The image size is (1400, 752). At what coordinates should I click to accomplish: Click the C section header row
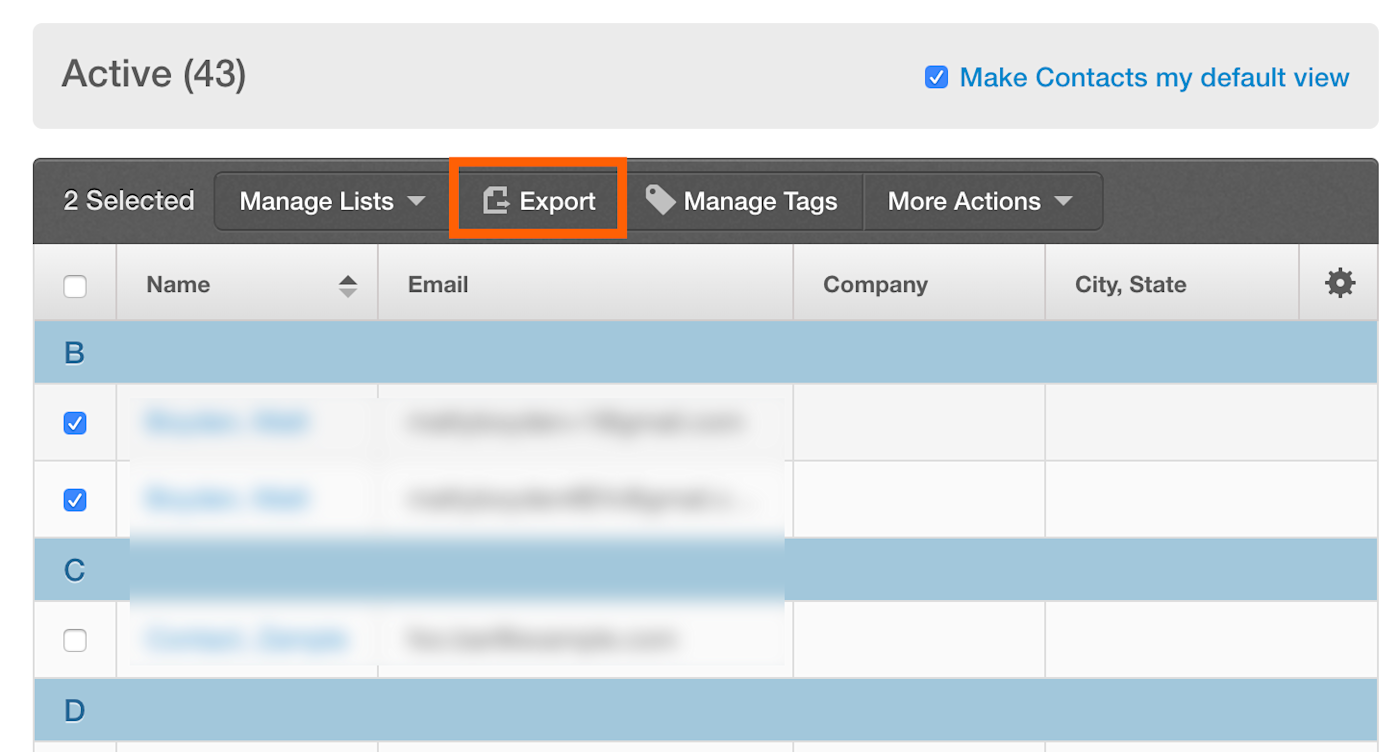(x=706, y=569)
